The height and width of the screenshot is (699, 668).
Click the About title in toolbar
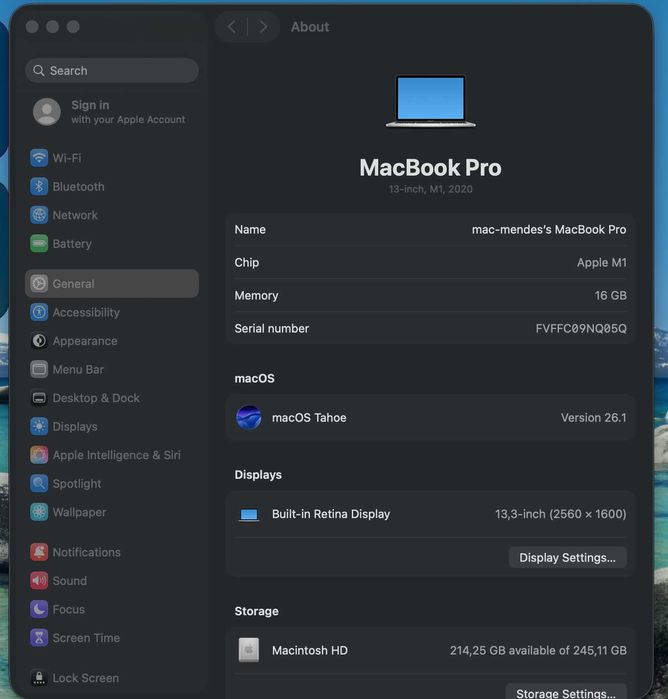[x=310, y=27]
